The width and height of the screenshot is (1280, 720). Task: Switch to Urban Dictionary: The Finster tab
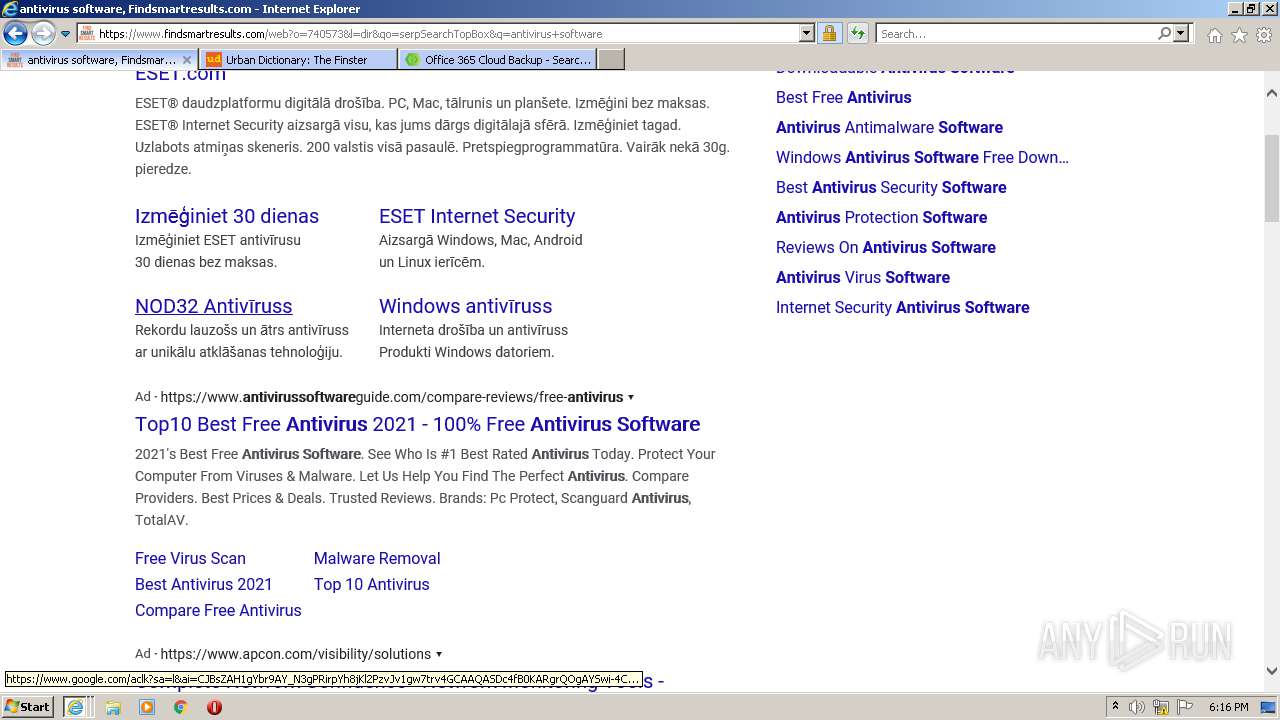tap(297, 59)
